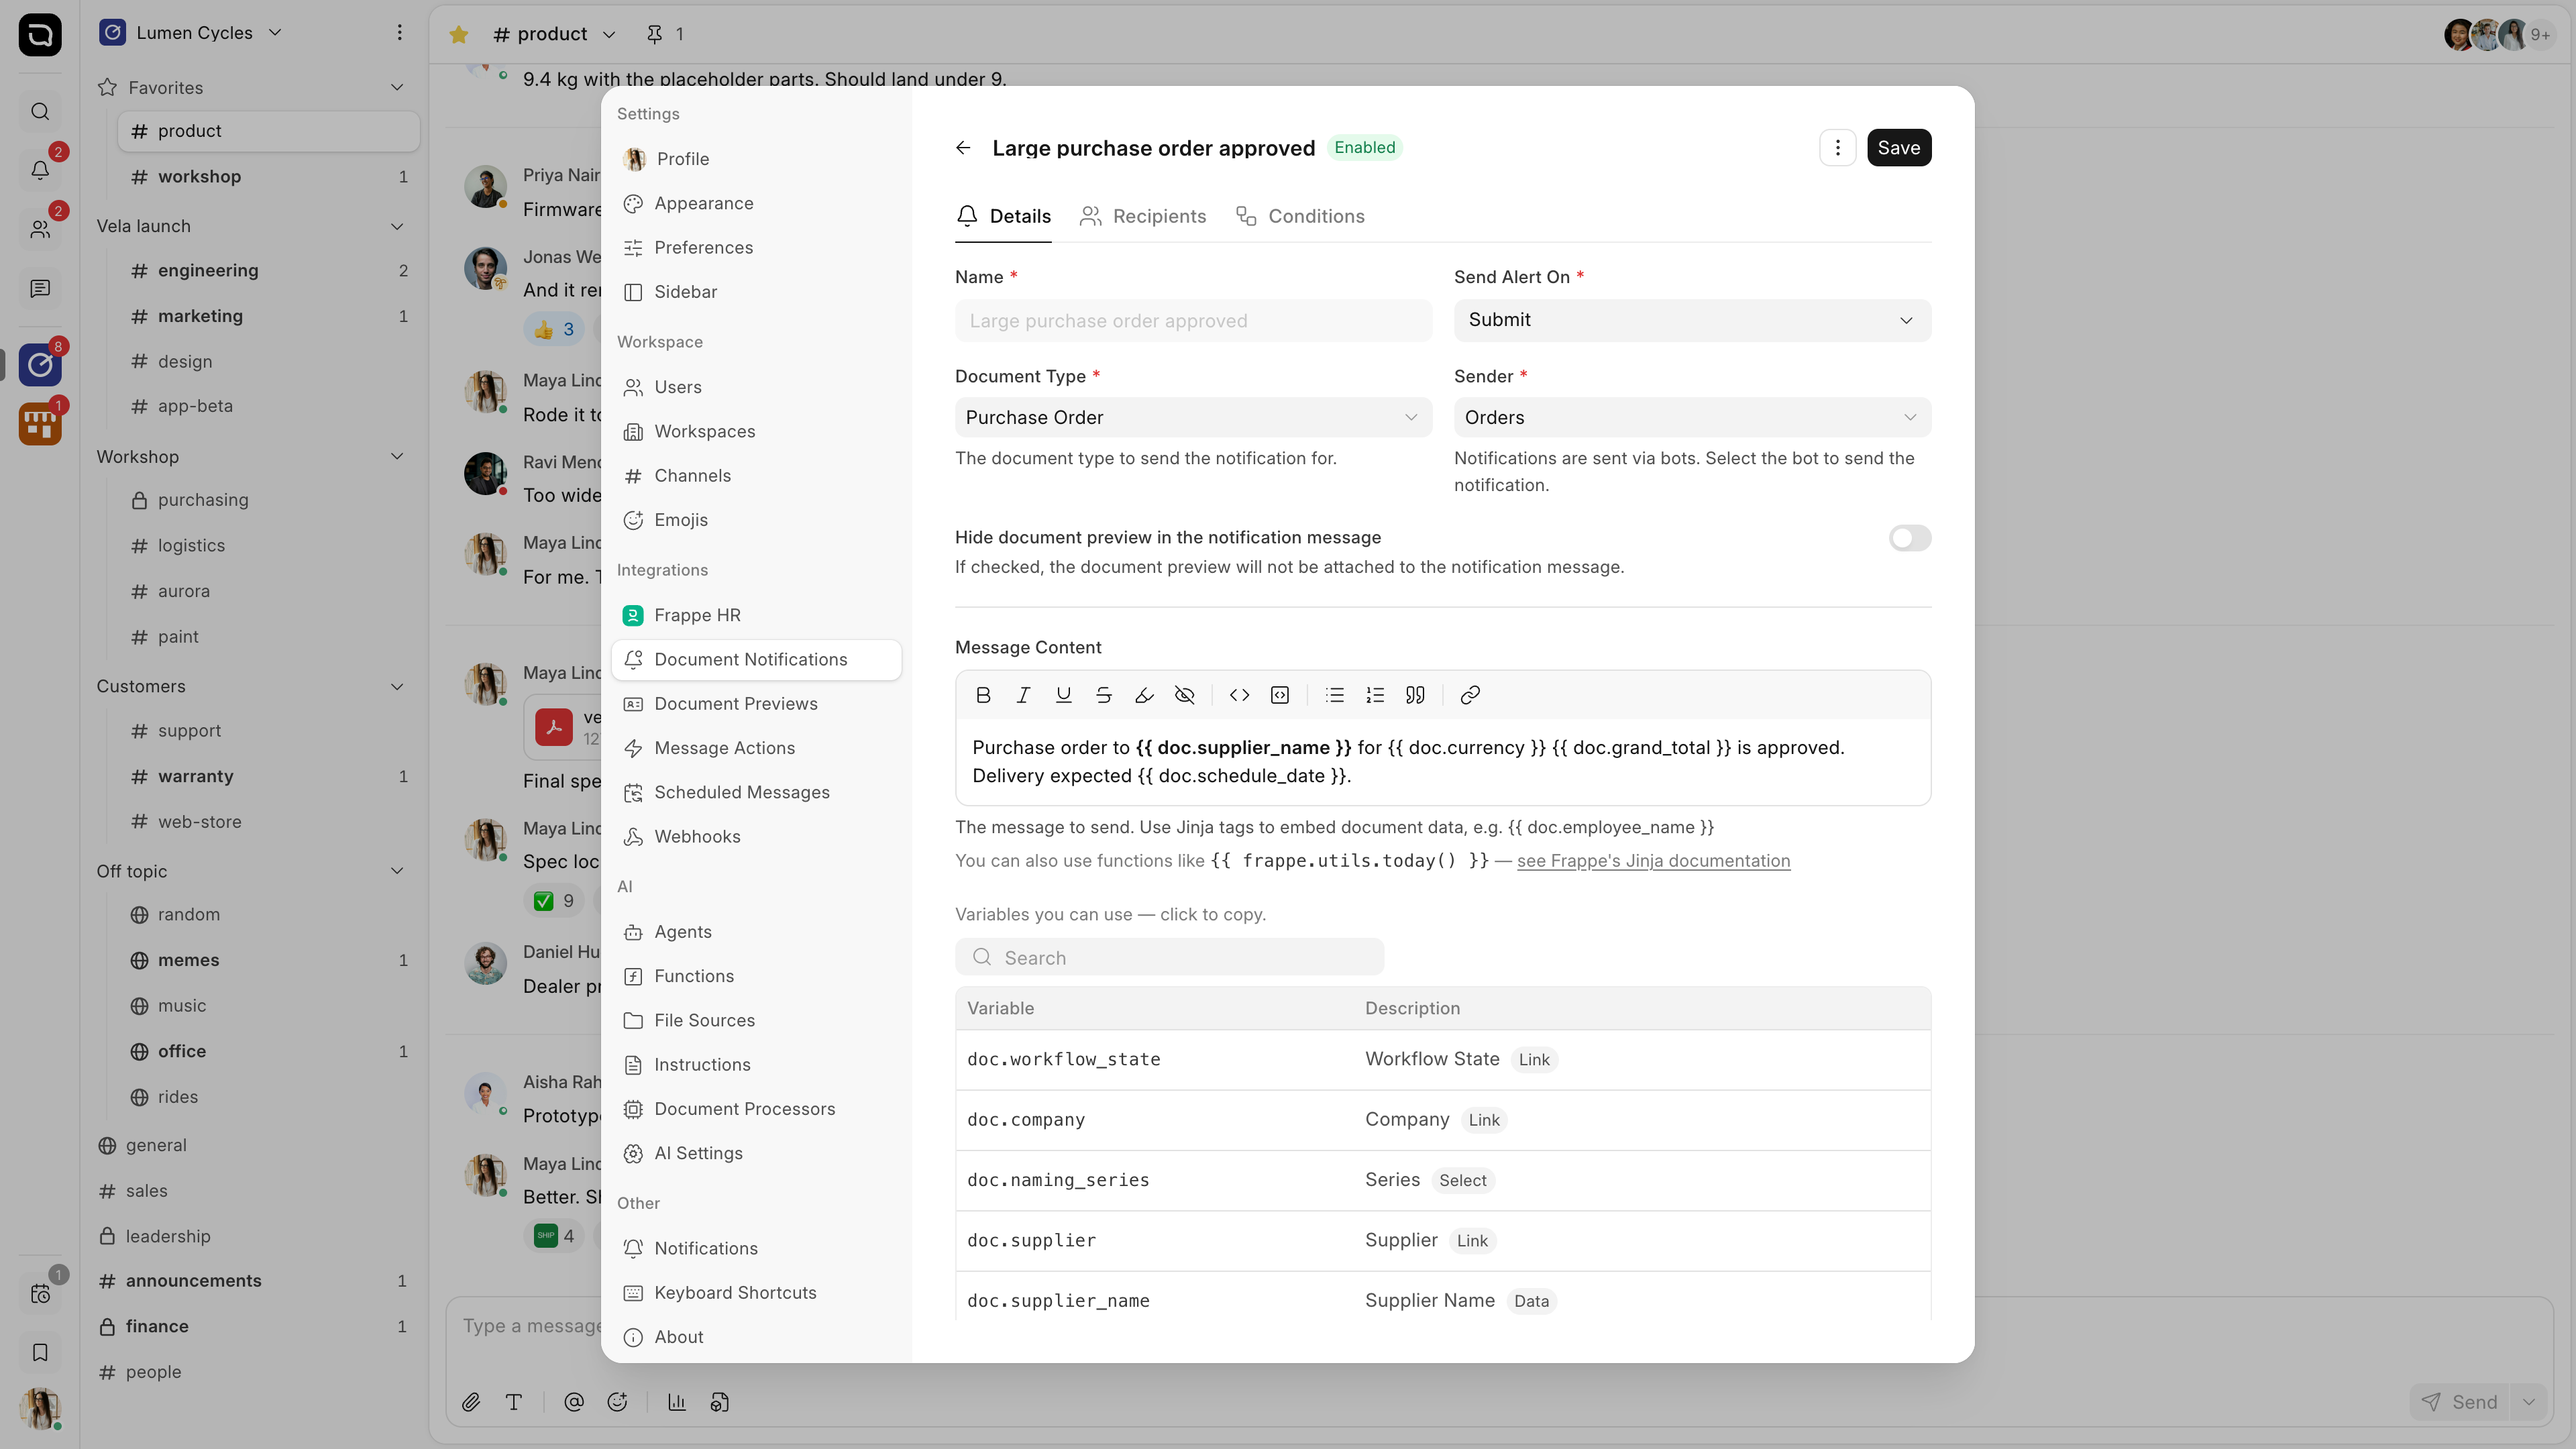Collapse the Vela launch section
The image size is (2576, 1449).
click(x=397, y=226)
